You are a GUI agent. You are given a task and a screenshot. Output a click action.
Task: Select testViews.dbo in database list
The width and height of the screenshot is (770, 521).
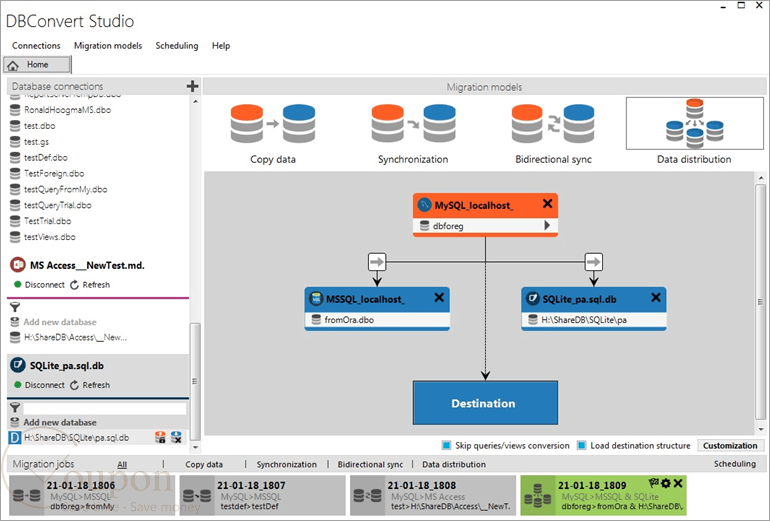pyautogui.click(x=50, y=237)
